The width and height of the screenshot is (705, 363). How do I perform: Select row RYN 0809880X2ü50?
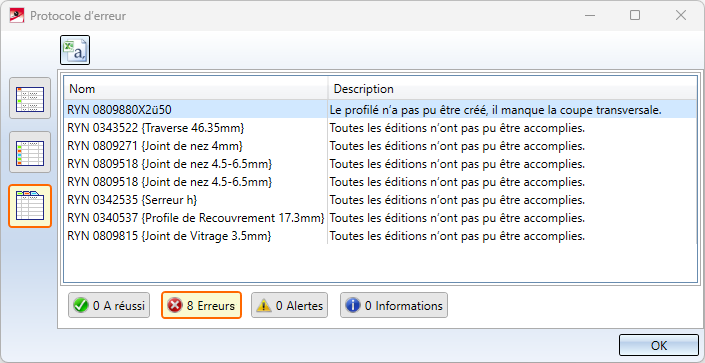coord(380,110)
